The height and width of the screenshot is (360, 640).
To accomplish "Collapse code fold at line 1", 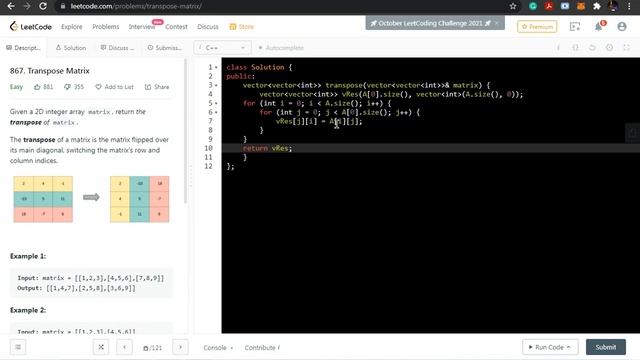I will point(216,67).
